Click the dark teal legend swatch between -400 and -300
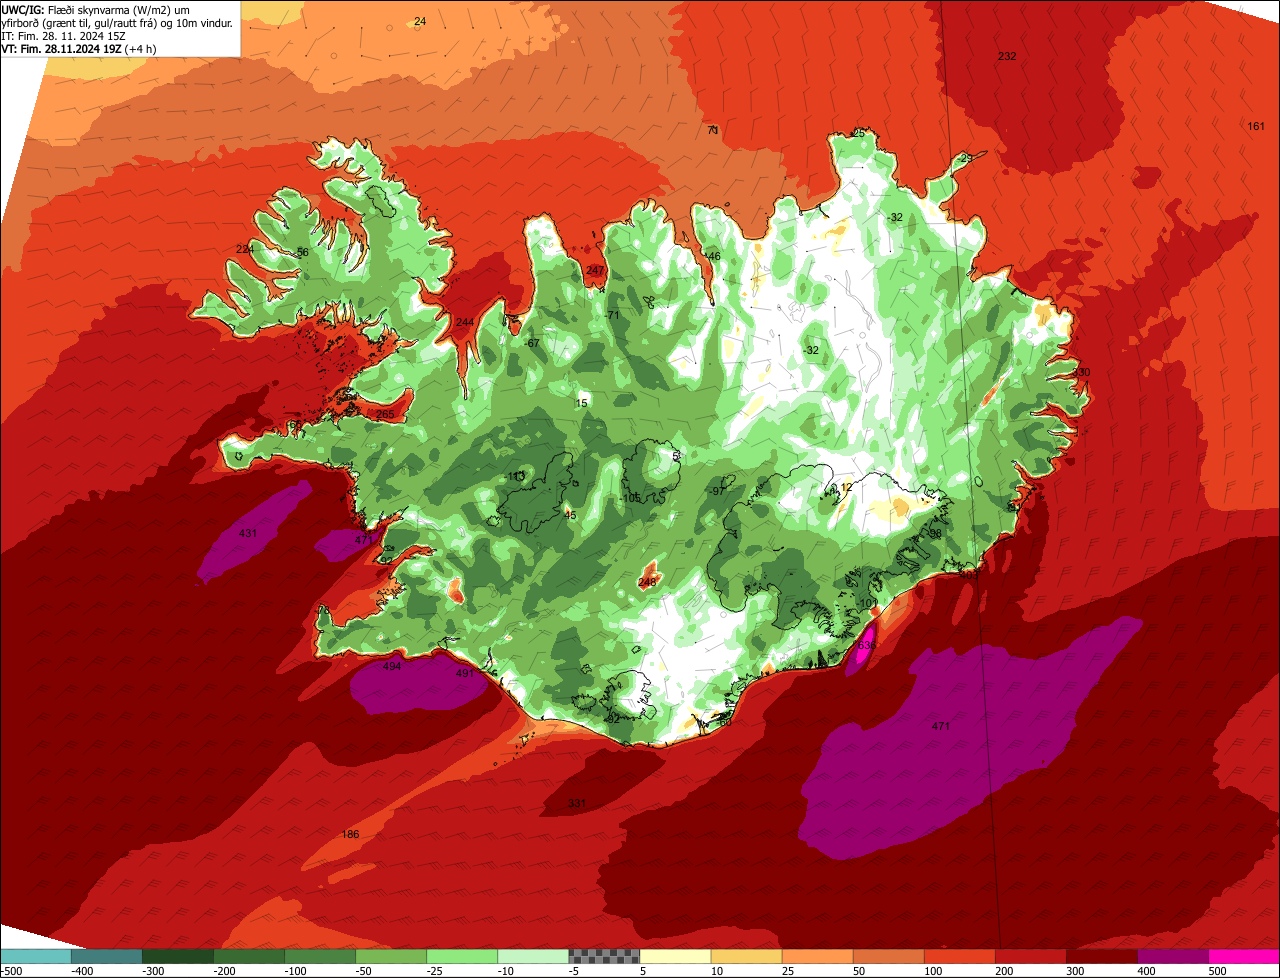This screenshot has height=978, width=1280. click(106, 956)
